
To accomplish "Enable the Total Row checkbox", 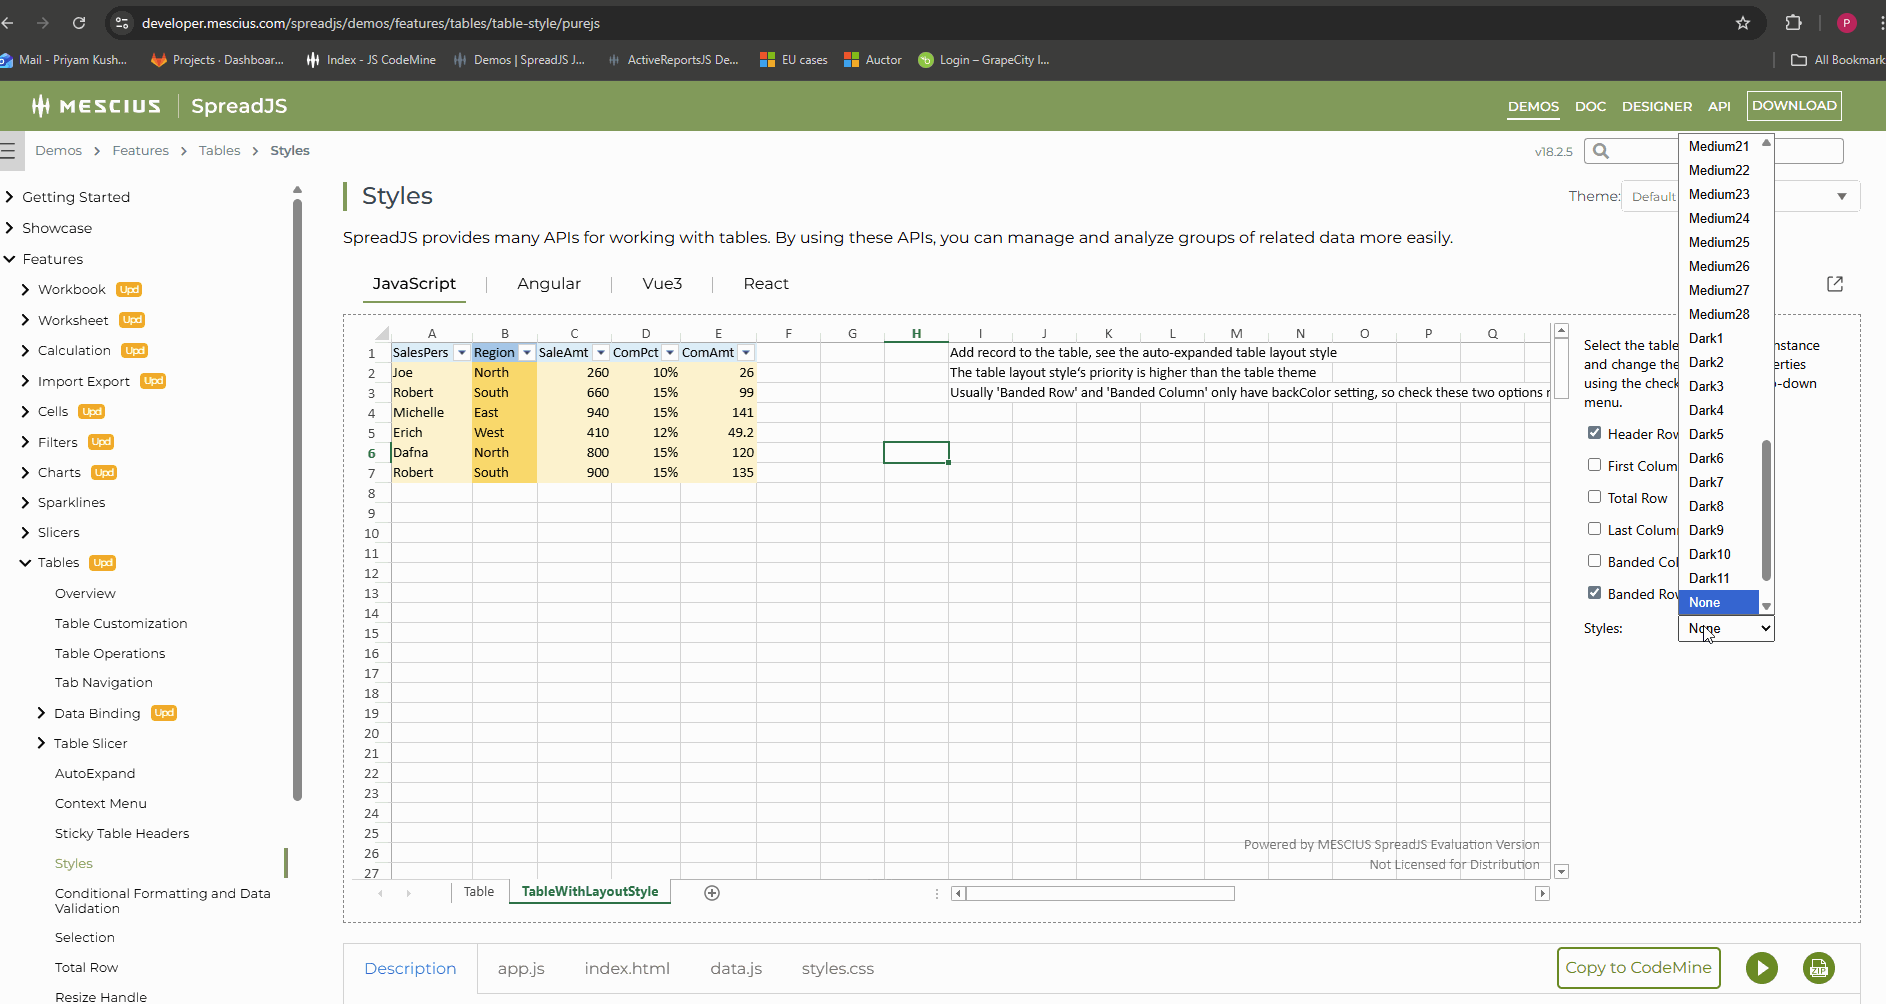I will (x=1594, y=497).
